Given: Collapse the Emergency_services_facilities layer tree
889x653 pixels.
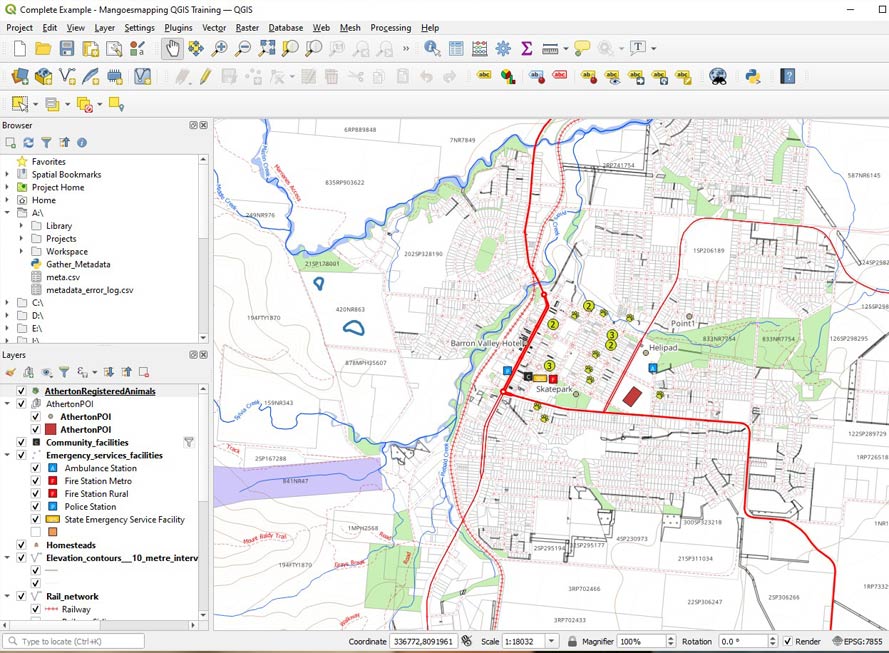Looking at the screenshot, I should [7, 455].
